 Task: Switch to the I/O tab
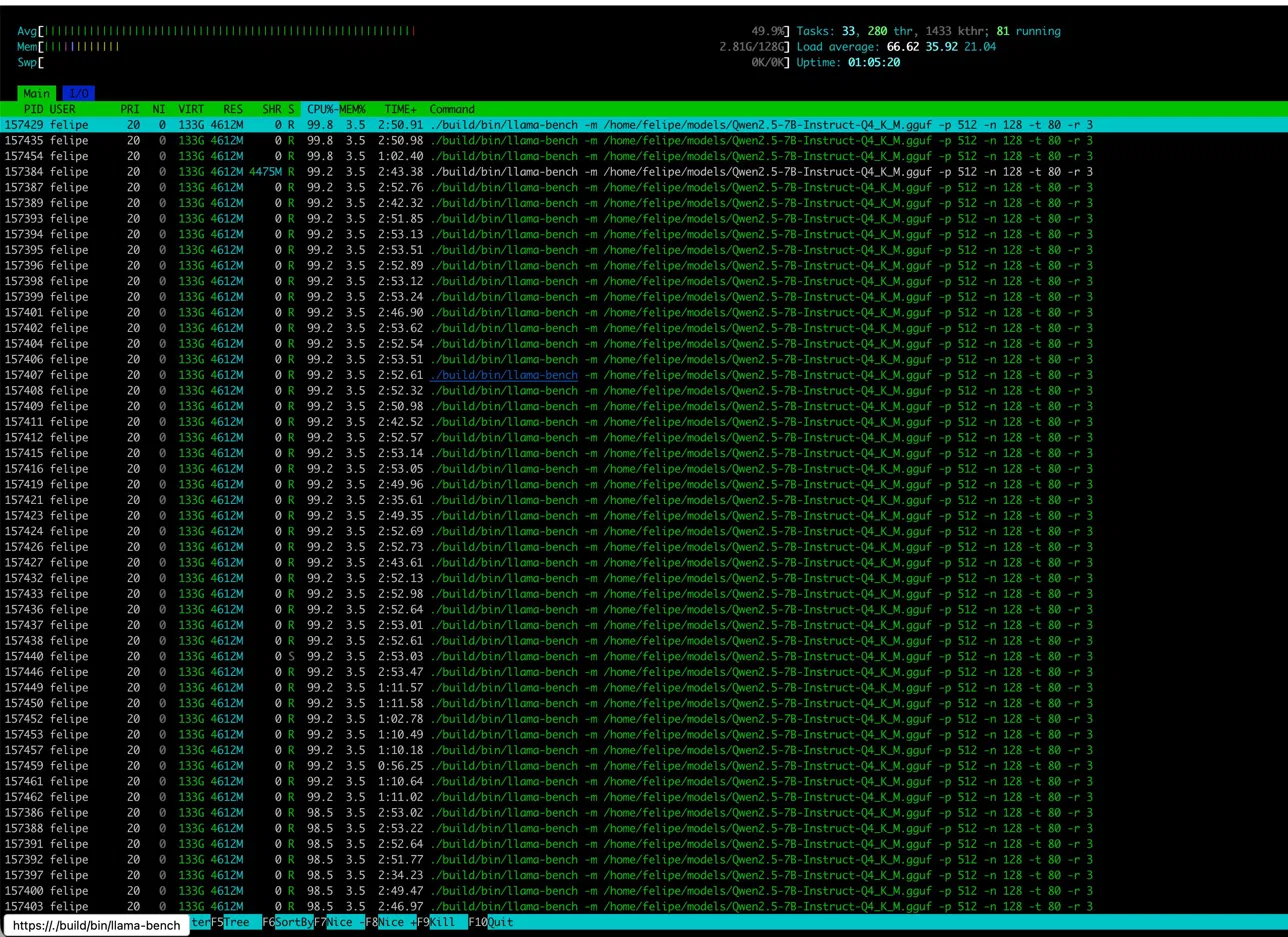click(78, 93)
